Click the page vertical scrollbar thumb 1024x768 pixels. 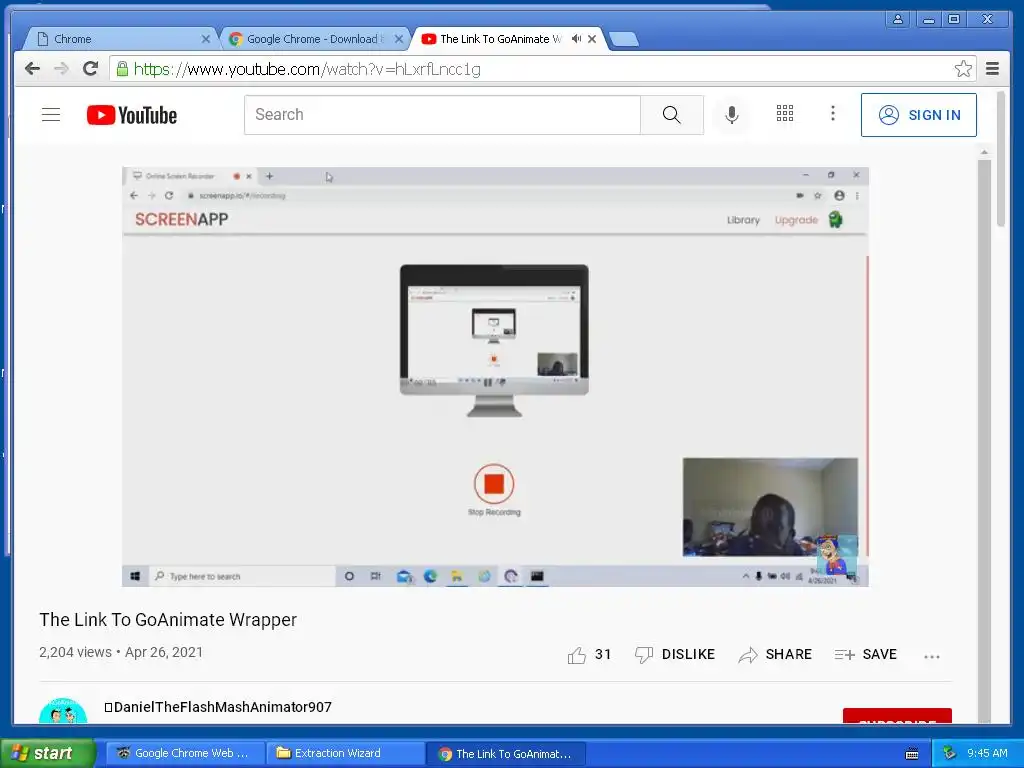click(x=1000, y=159)
